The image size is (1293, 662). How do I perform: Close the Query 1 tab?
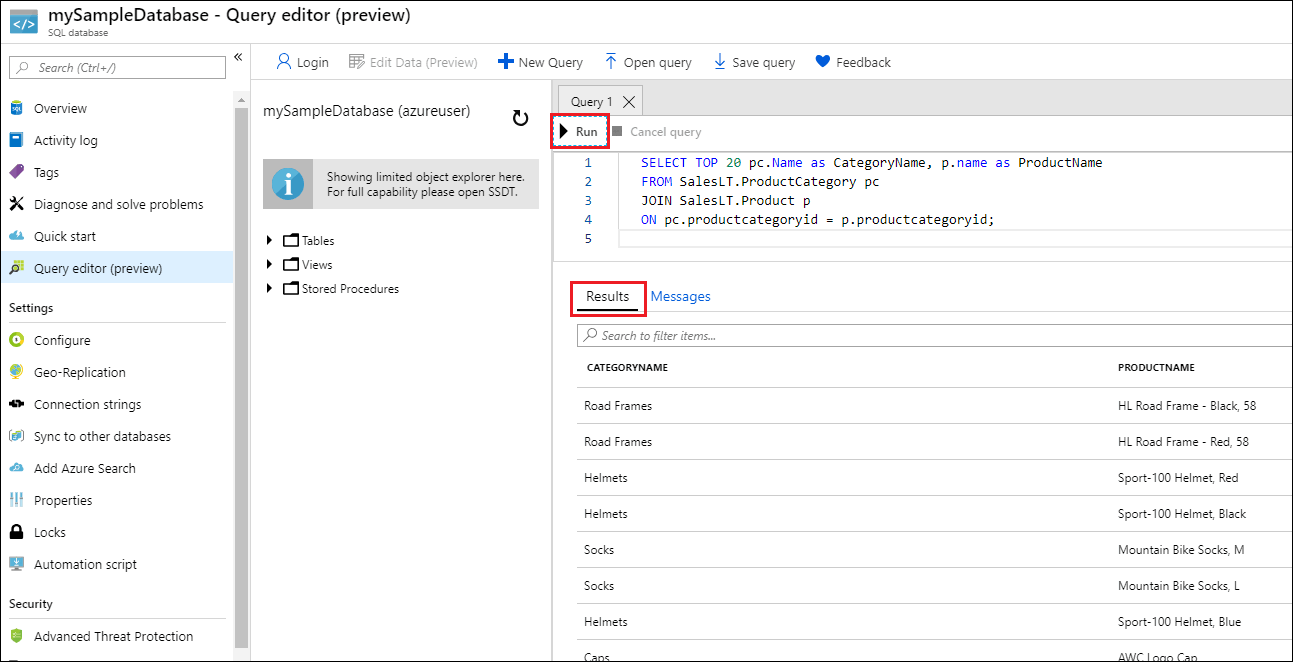[628, 102]
